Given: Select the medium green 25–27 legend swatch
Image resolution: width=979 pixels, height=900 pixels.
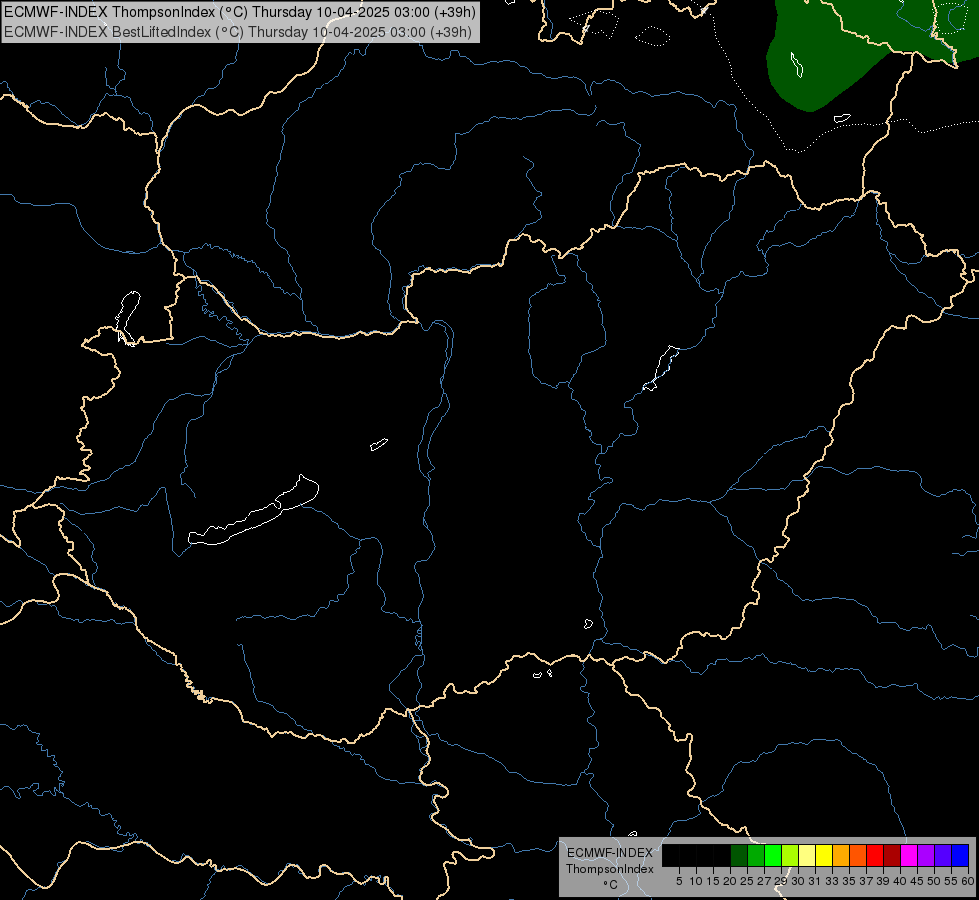Looking at the screenshot, I should tap(755, 855).
